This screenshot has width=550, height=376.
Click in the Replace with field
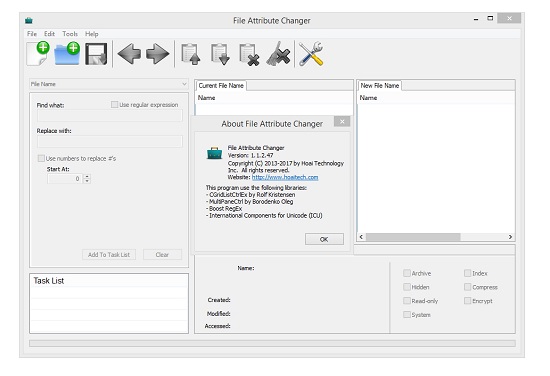109,141
